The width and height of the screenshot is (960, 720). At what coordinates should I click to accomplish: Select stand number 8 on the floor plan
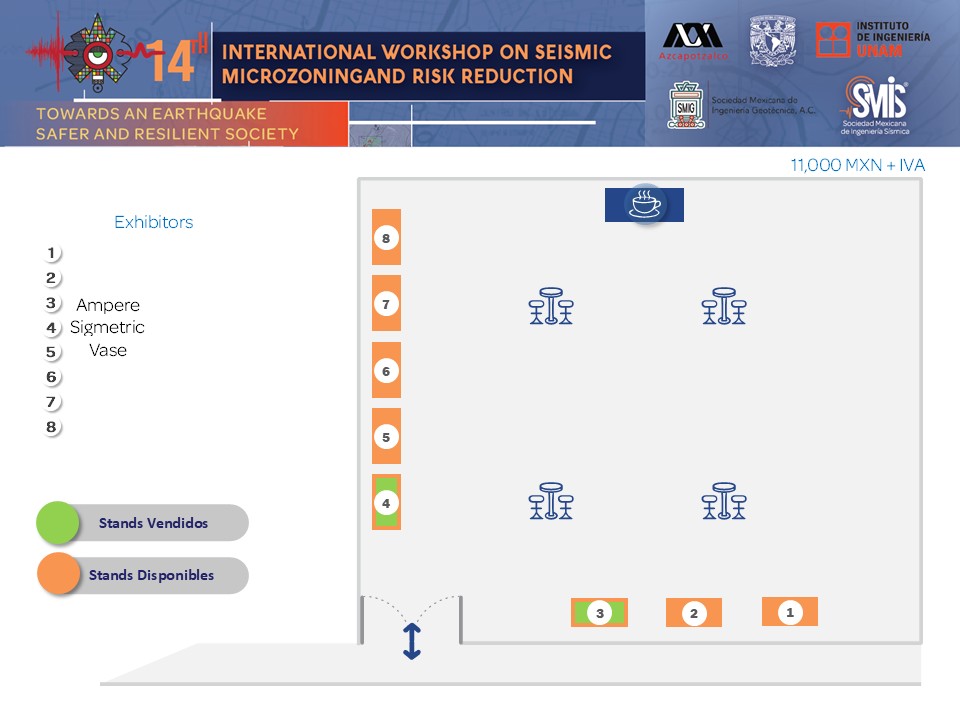(386, 238)
